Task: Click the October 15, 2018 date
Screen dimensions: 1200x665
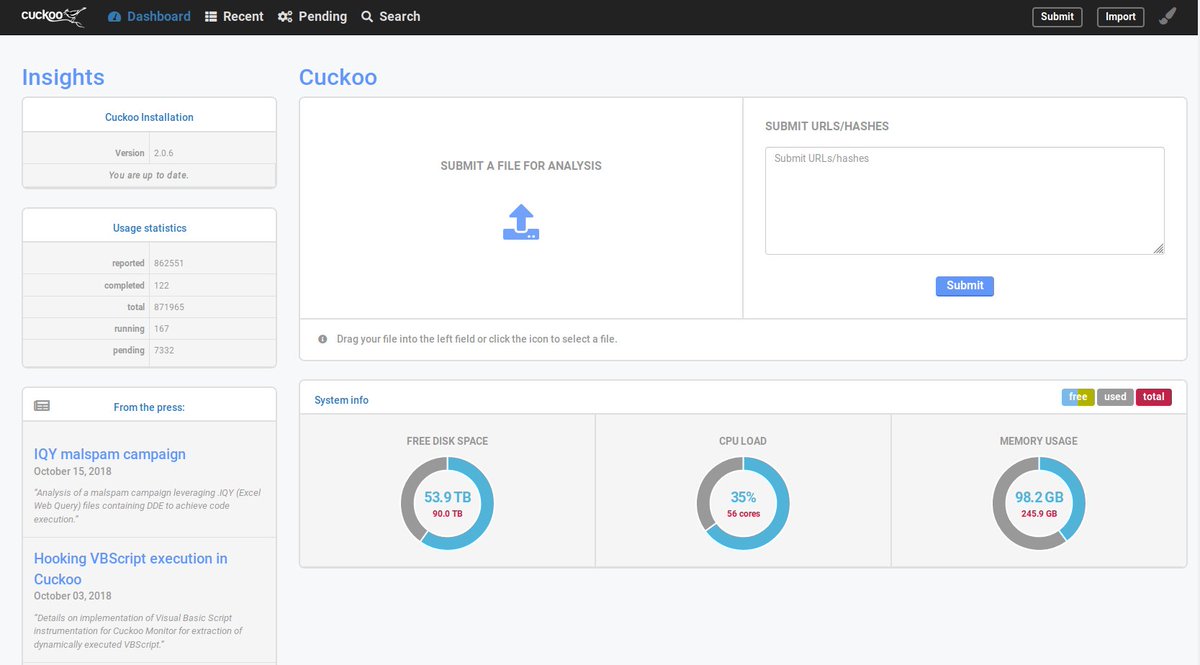Action: 73,471
